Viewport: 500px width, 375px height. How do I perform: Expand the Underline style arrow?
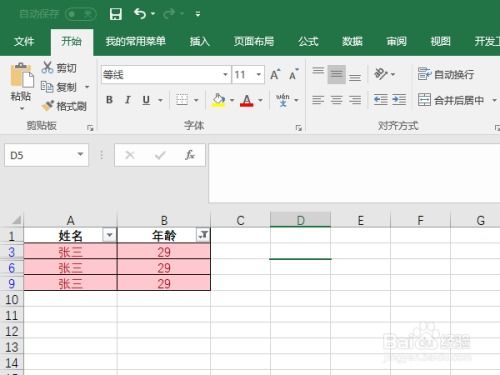(160, 100)
